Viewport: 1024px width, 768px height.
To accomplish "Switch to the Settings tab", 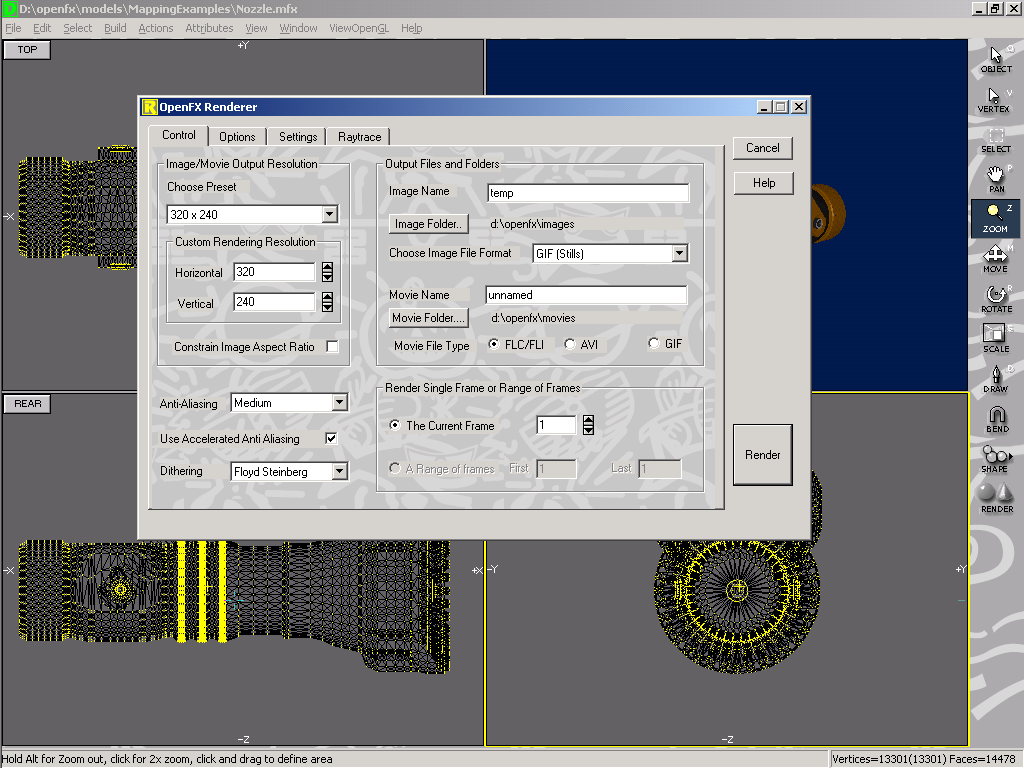I will click(298, 136).
